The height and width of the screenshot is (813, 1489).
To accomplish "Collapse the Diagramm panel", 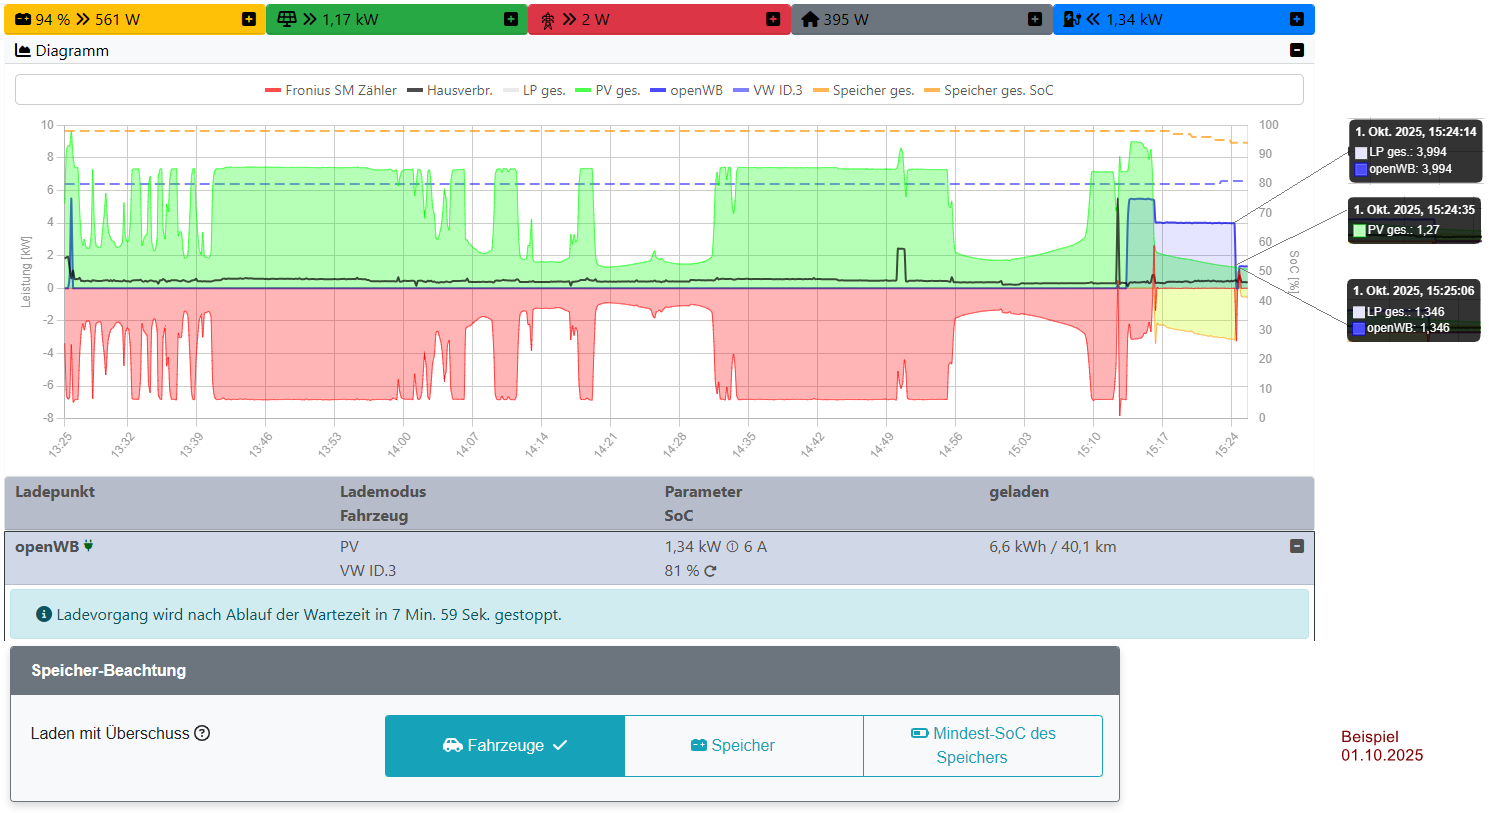I will pyautogui.click(x=1297, y=50).
